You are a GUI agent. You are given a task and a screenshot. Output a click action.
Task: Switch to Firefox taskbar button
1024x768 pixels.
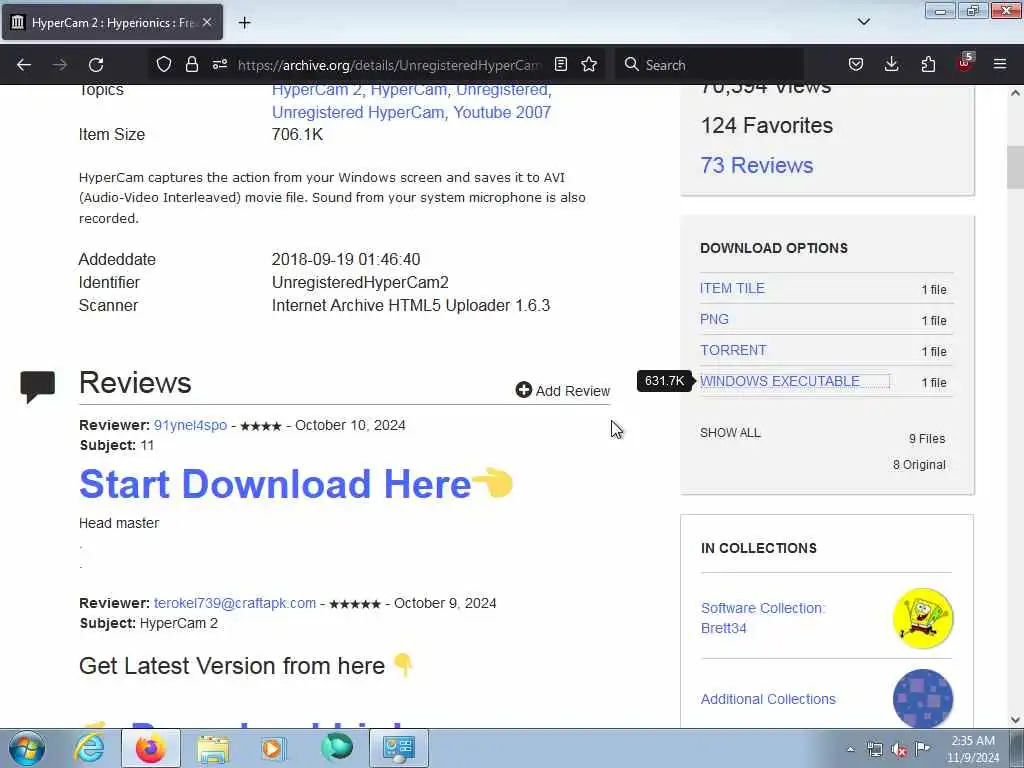coord(151,748)
